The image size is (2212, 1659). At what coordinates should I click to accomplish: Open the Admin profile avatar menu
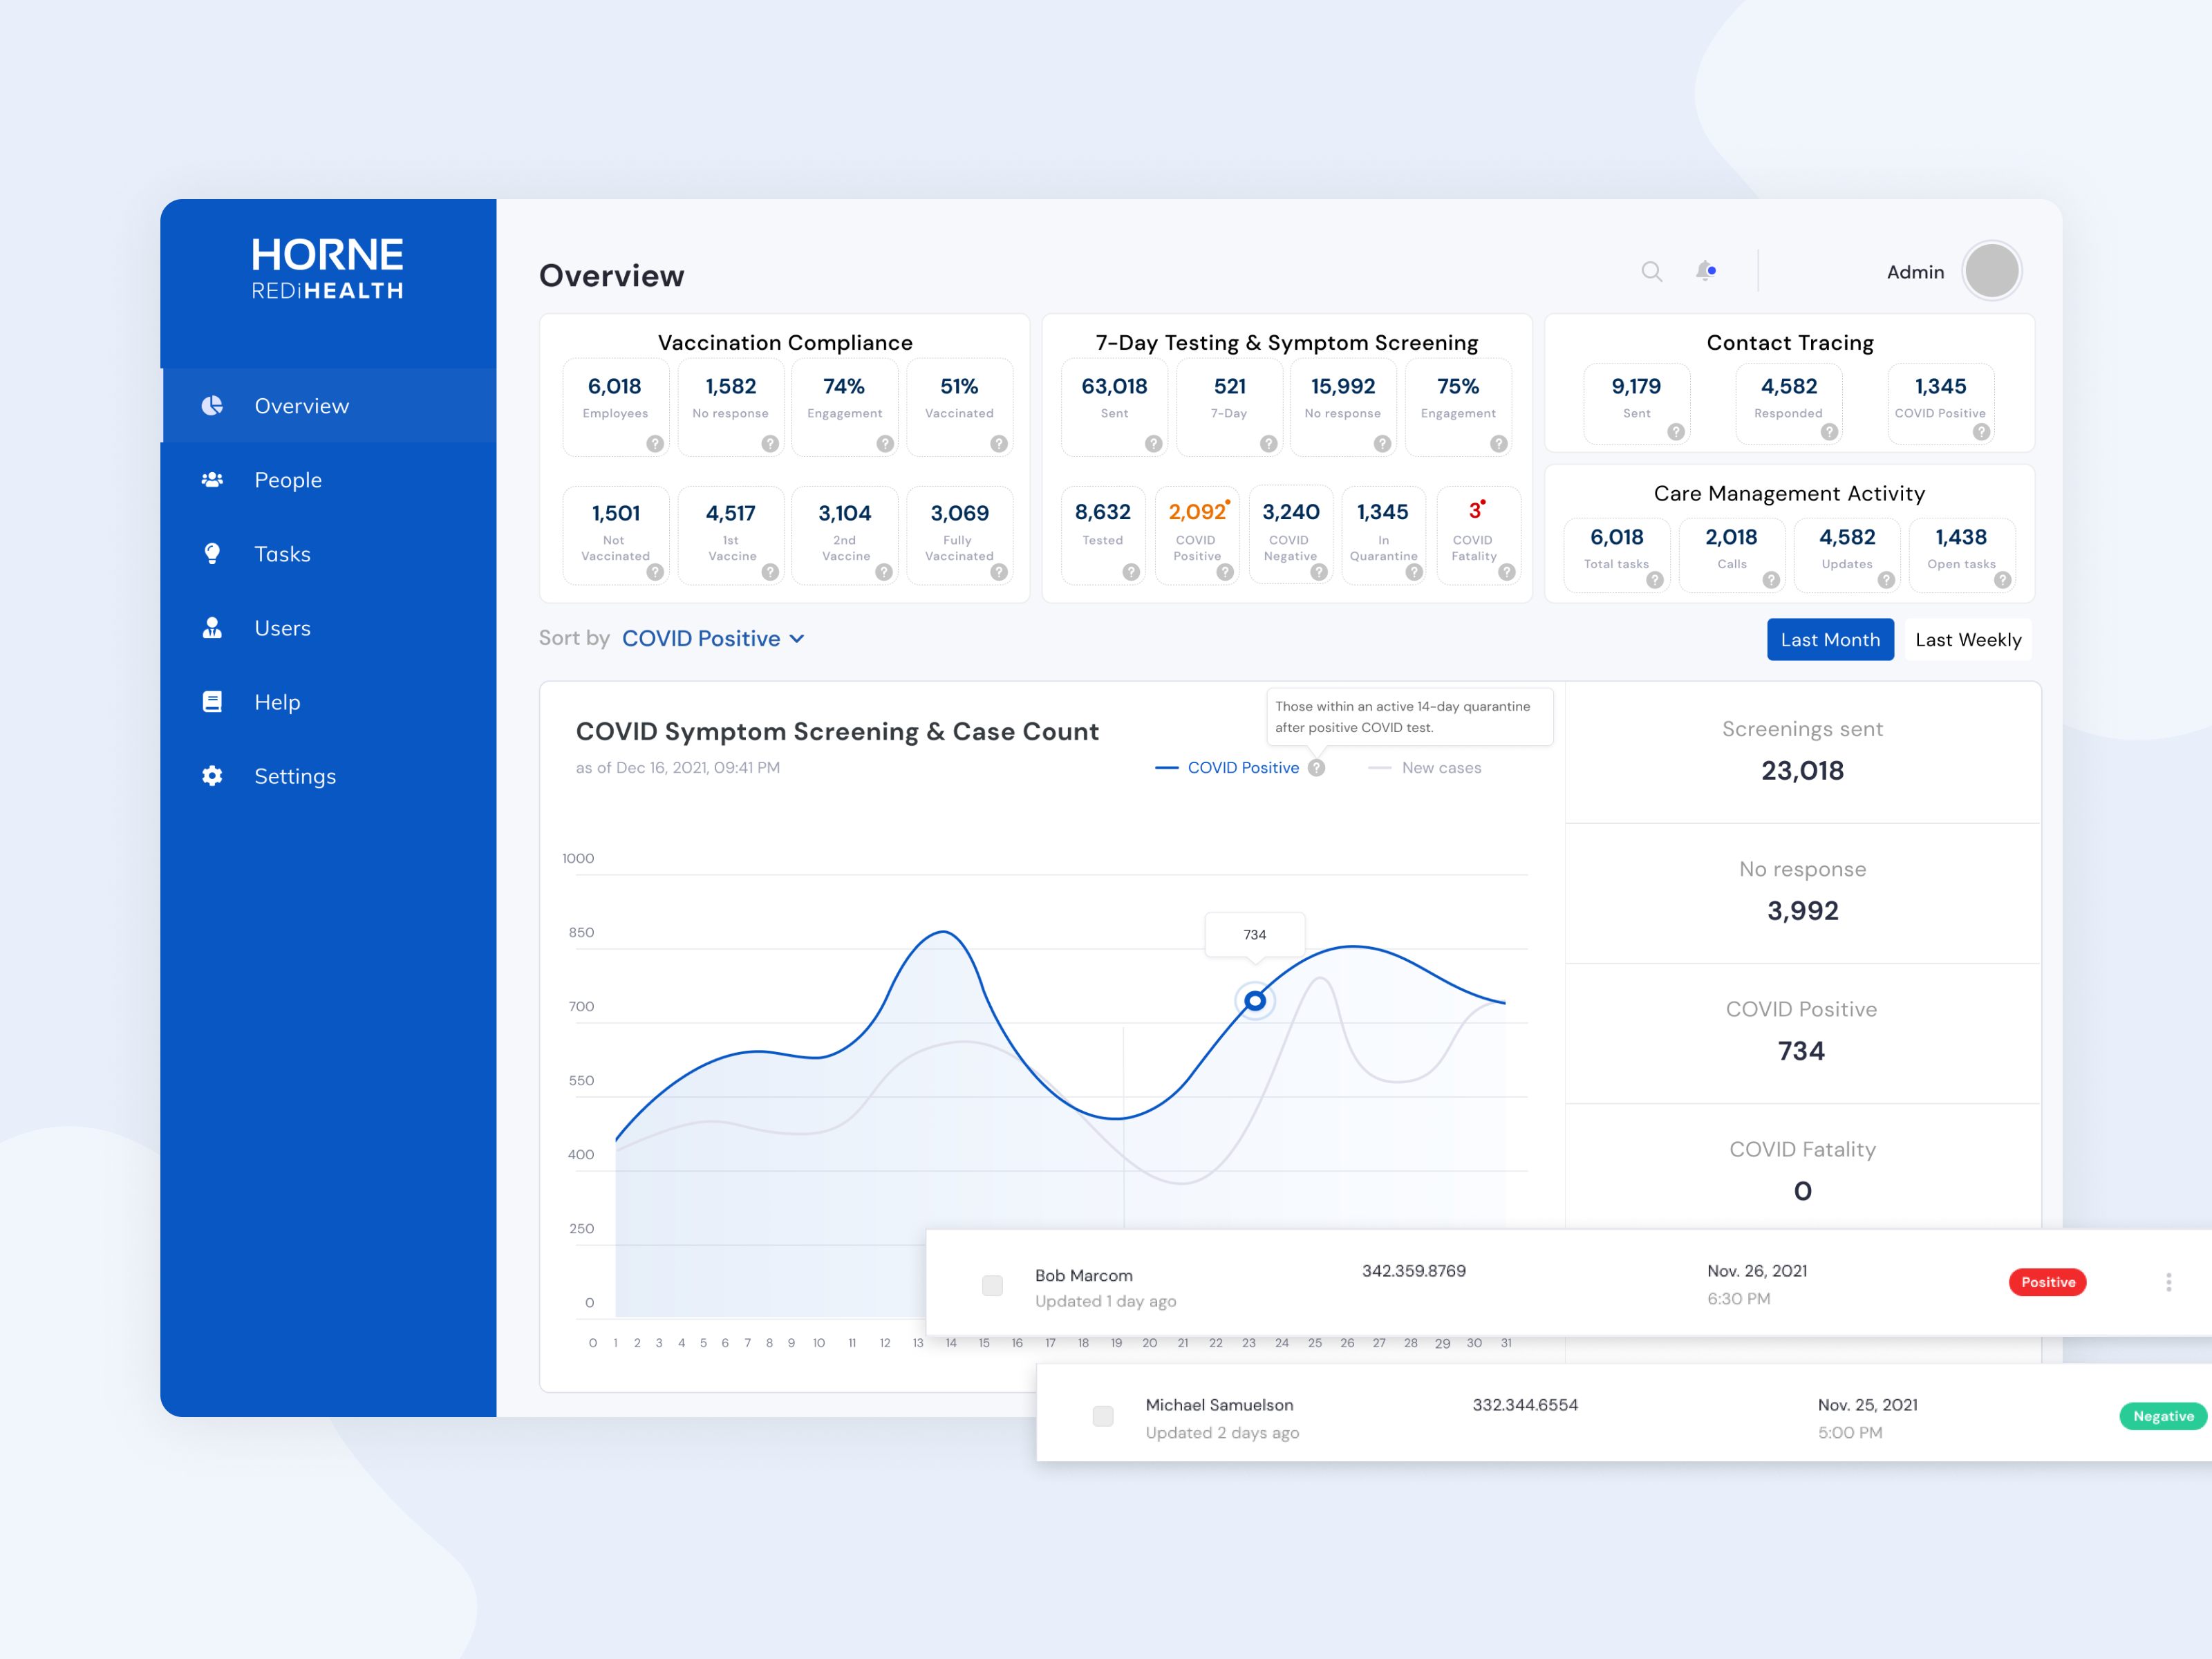1991,271
